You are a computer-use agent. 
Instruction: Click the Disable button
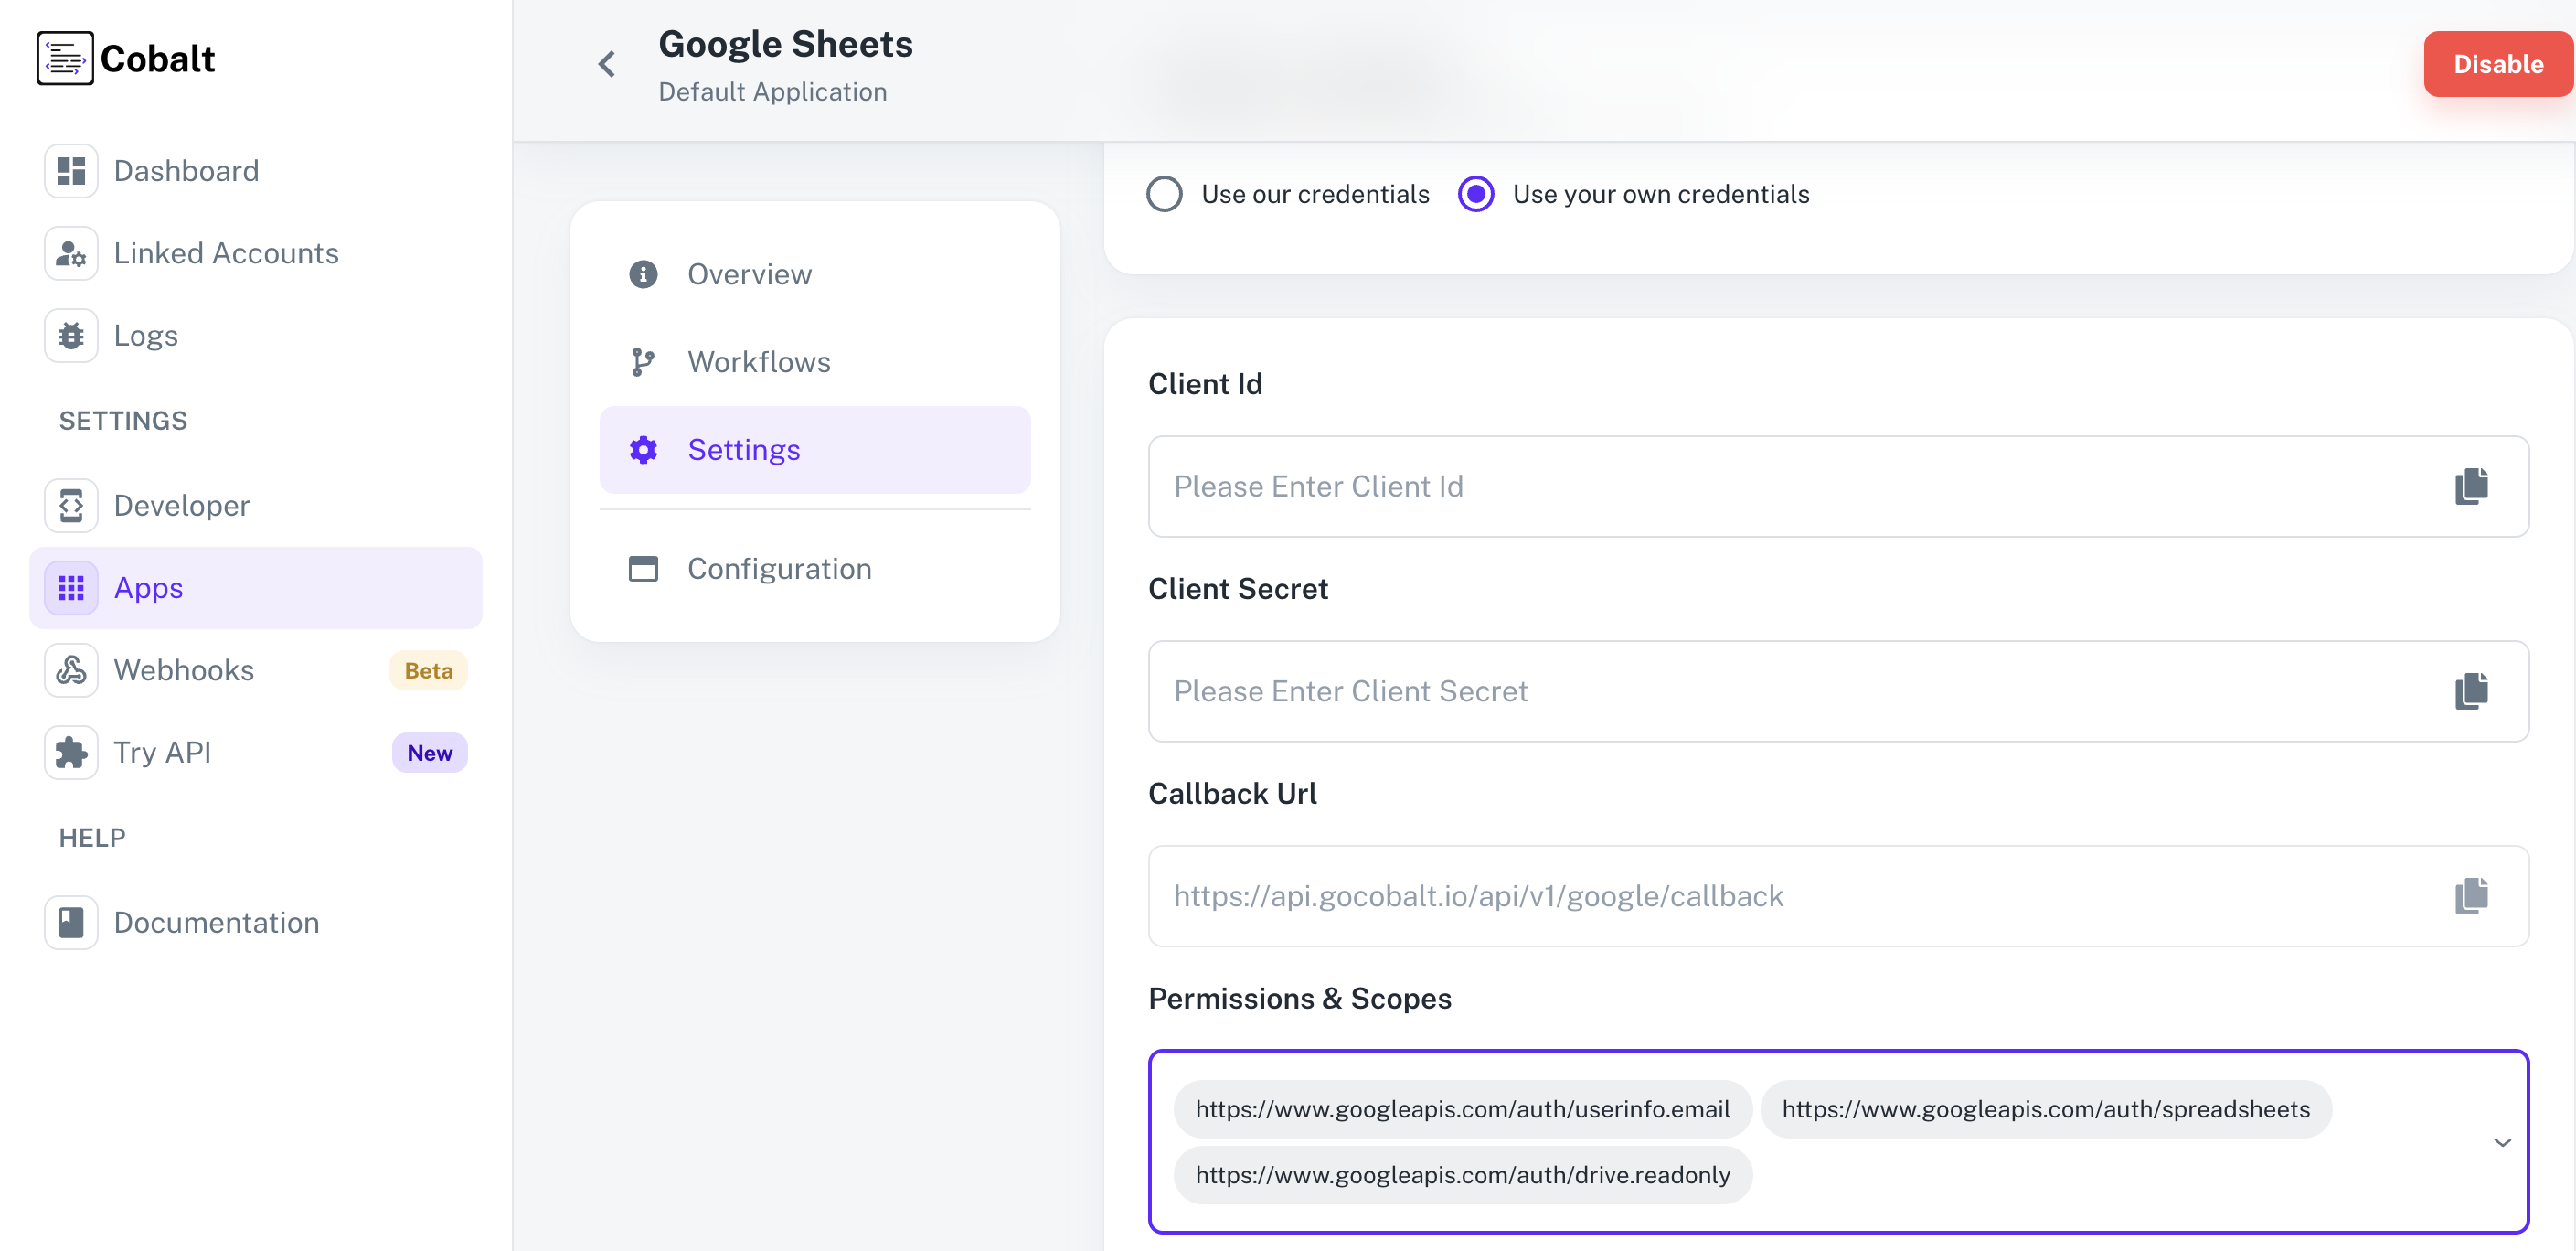2497,63
